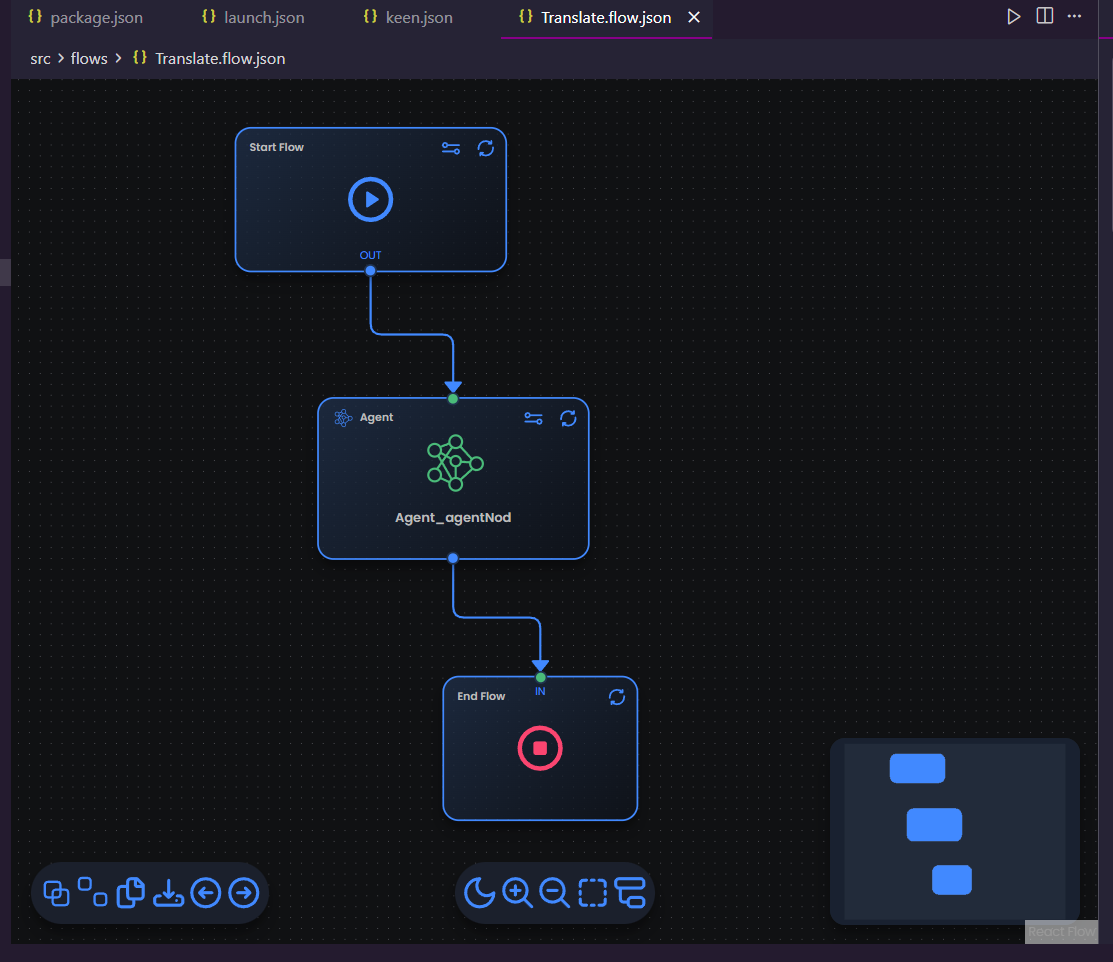This screenshot has width=1113, height=962.
Task: Run the flow with the editor play icon
Action: pos(1014,16)
